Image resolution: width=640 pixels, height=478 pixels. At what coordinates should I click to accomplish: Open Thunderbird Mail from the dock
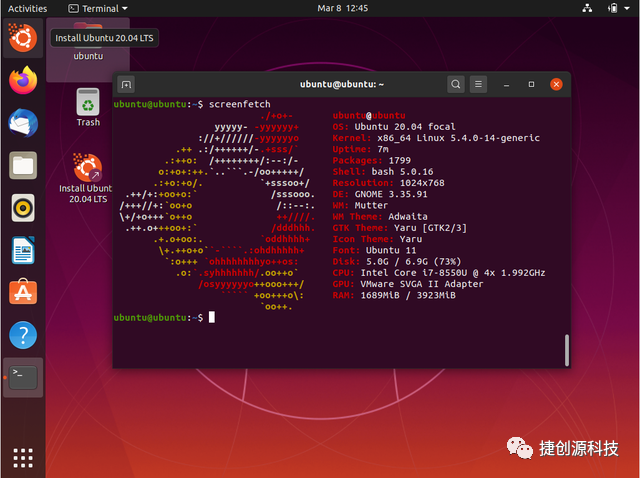[23, 123]
